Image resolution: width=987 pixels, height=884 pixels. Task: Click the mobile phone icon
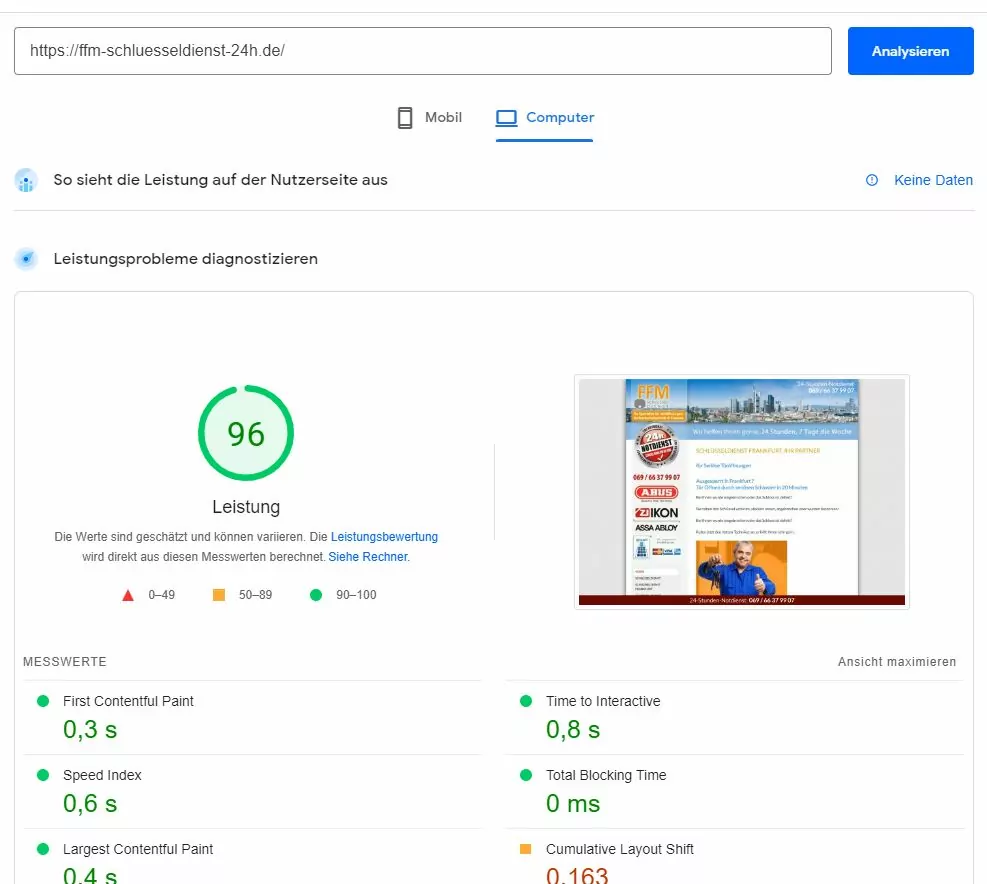coord(405,118)
